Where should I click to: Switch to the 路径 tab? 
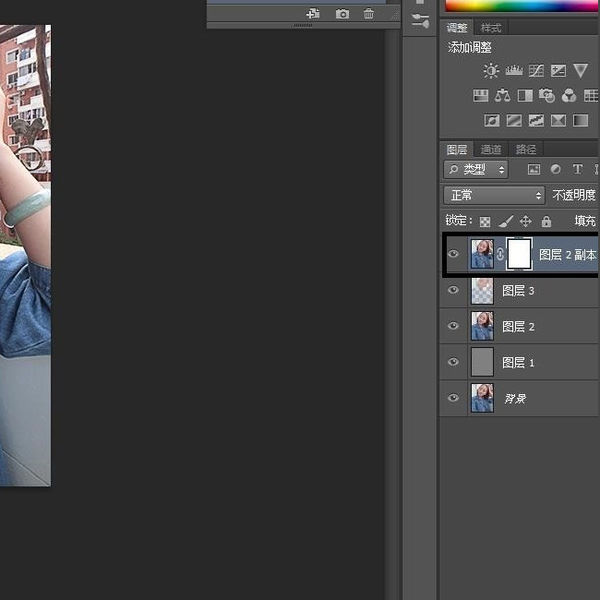526,149
